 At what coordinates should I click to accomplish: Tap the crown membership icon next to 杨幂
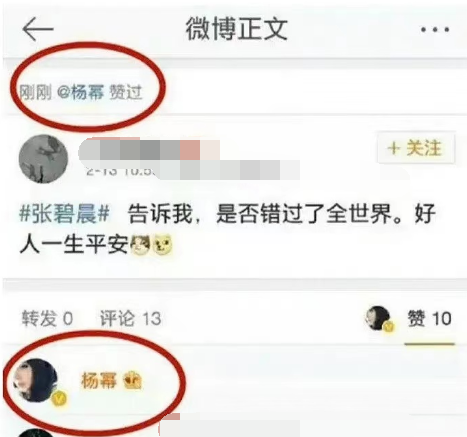[x=133, y=380]
